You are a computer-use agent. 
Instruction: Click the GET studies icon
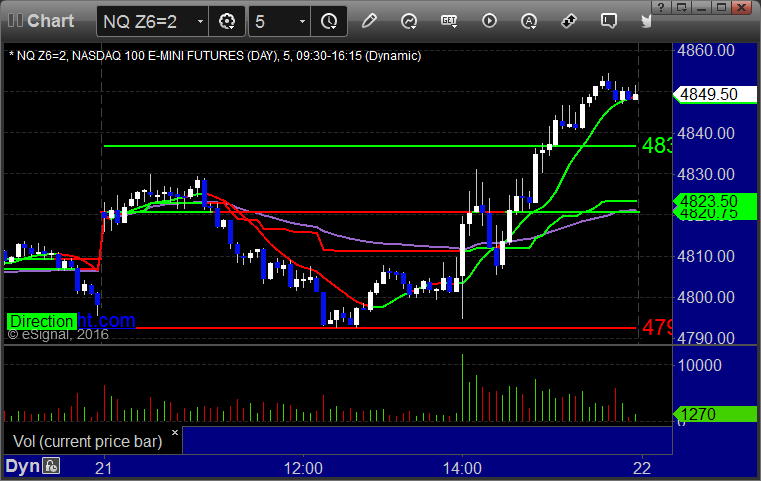(x=449, y=21)
